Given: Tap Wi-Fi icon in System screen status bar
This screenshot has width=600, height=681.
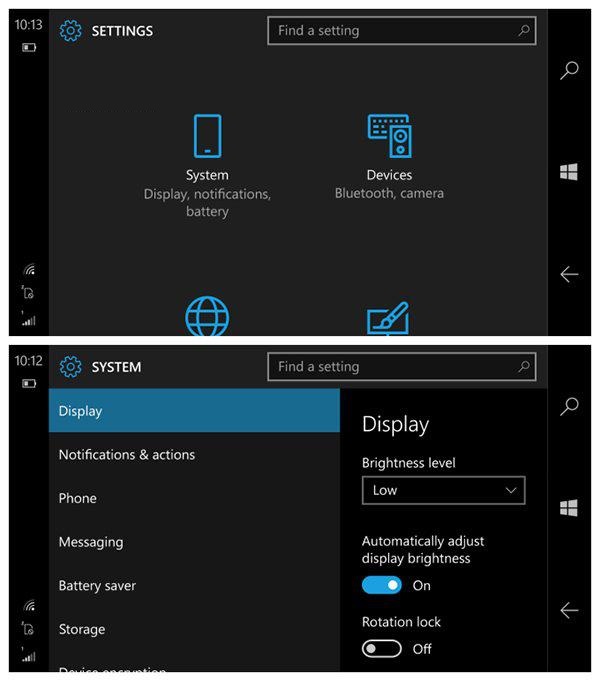Looking at the screenshot, I should click(x=30, y=605).
